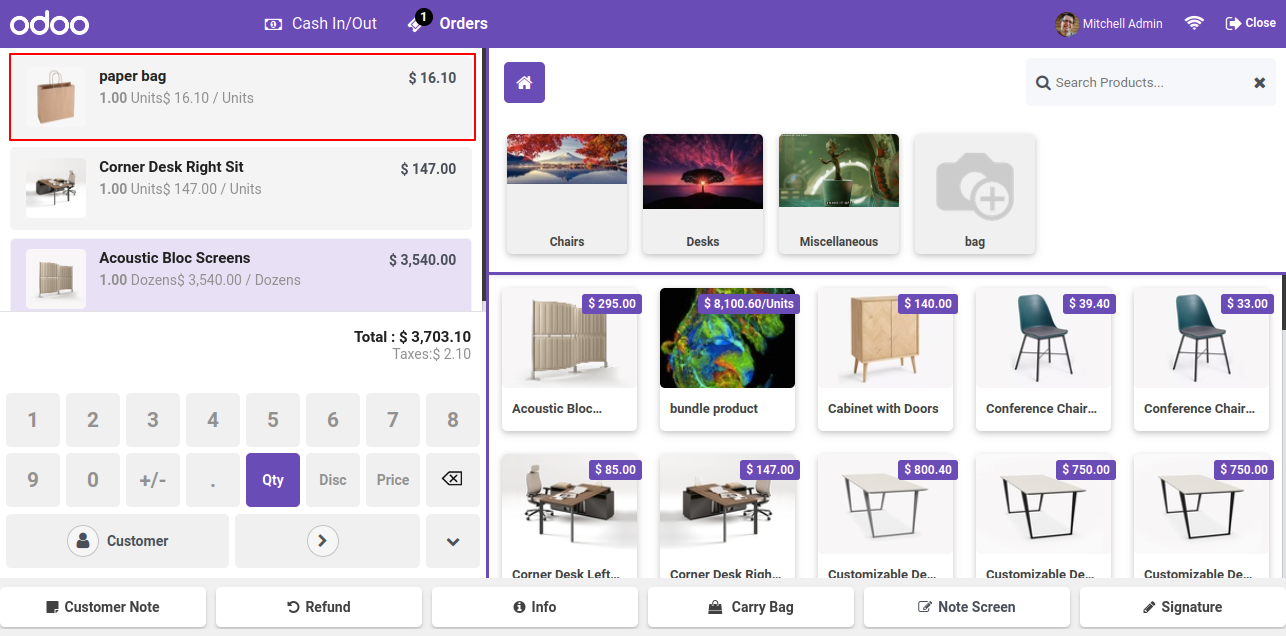Add a Carry Bag

click(x=751, y=607)
